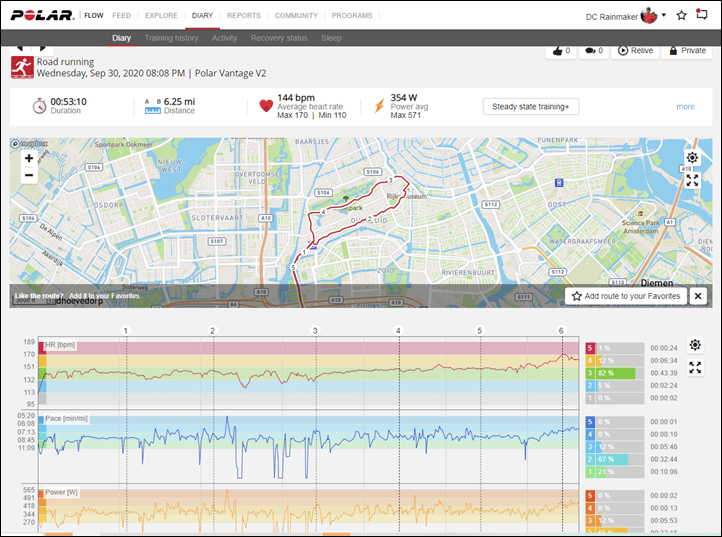This screenshot has height=537, width=722.
Task: Like this training with thumbs-up
Action: point(561,51)
